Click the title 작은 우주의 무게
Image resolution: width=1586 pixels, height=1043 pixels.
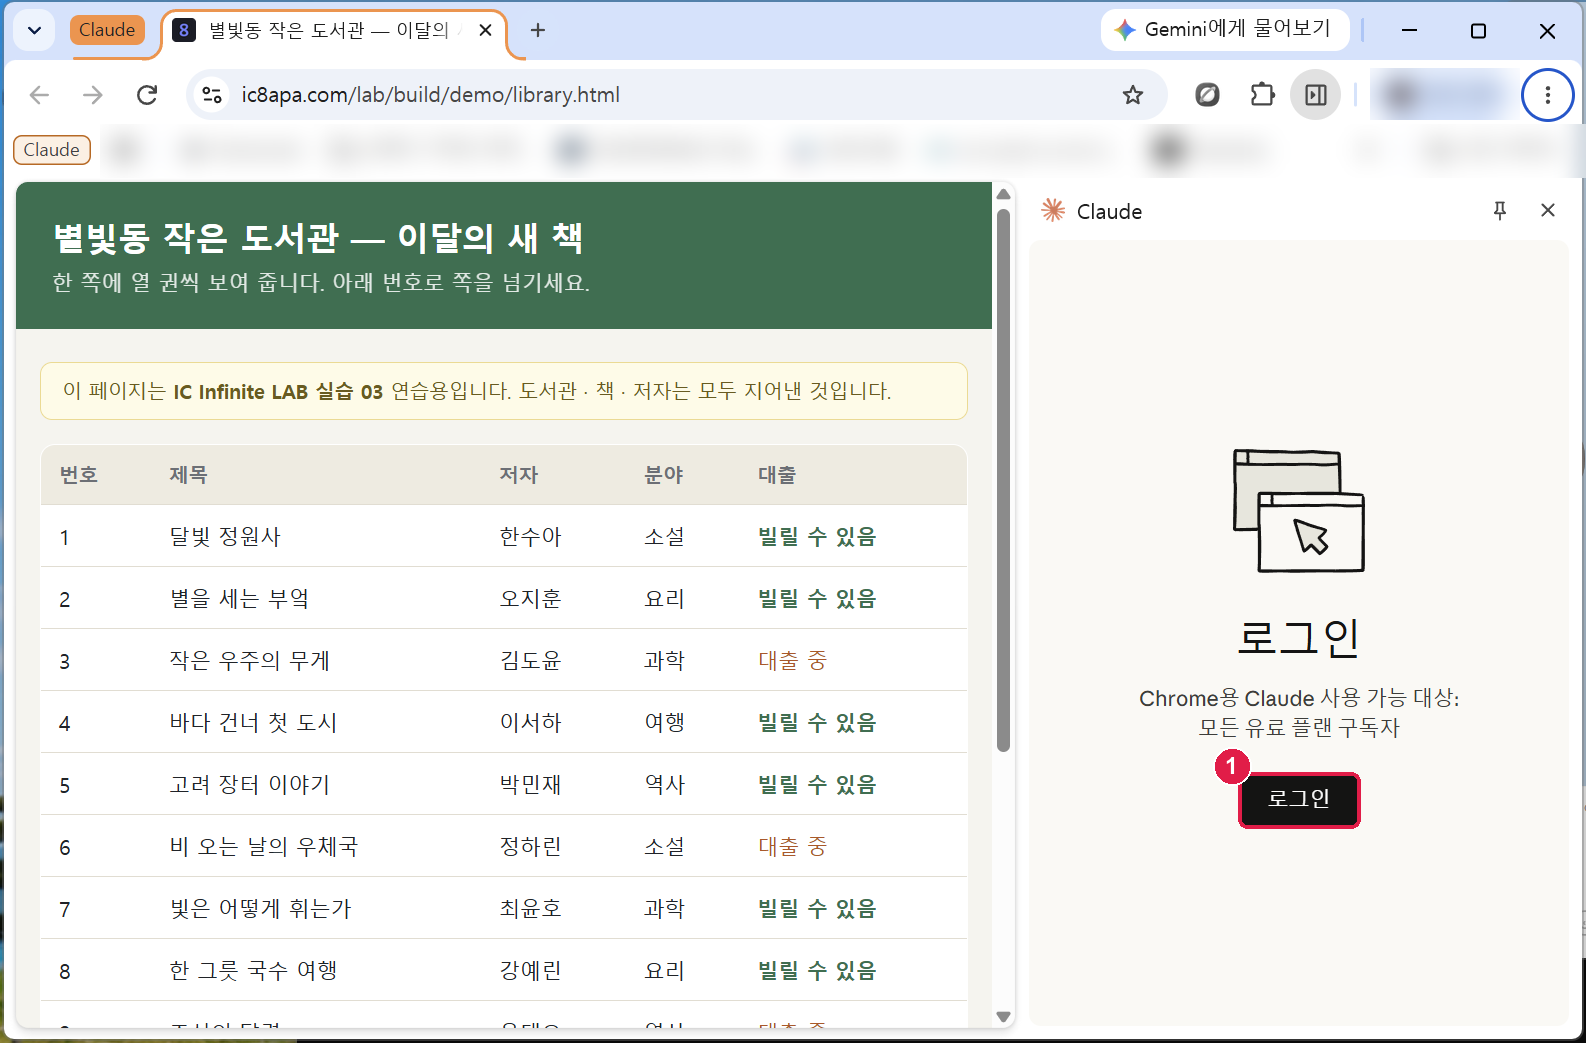point(249,661)
